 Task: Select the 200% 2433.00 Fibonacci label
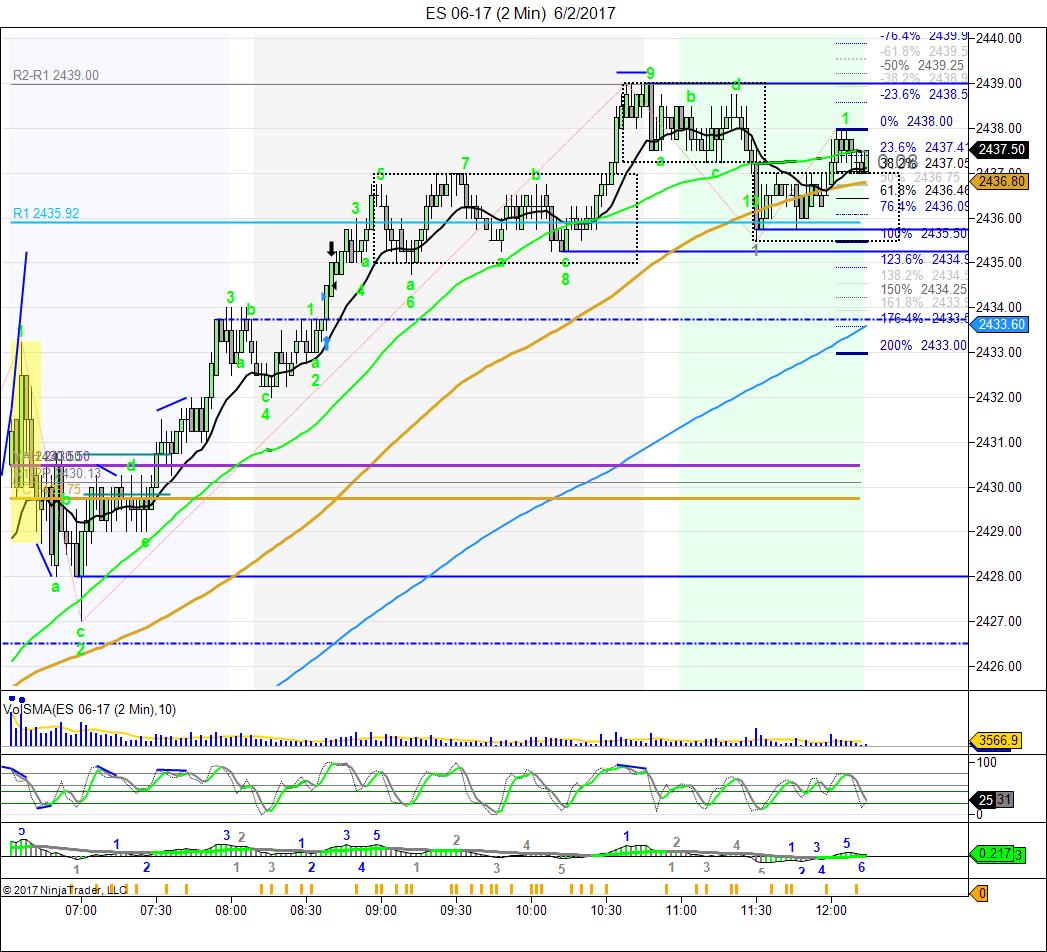pos(923,345)
